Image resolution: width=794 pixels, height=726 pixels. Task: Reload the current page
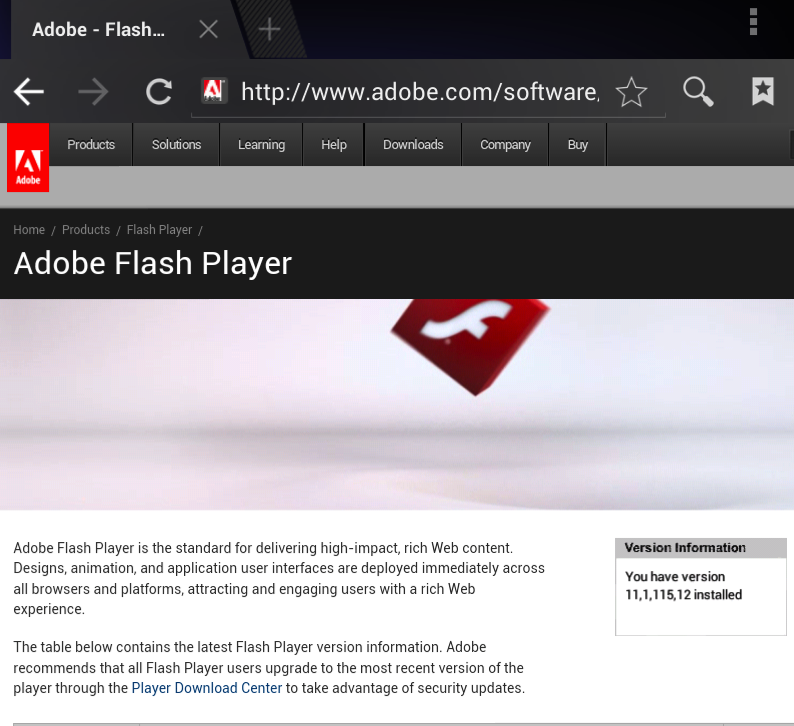[159, 92]
